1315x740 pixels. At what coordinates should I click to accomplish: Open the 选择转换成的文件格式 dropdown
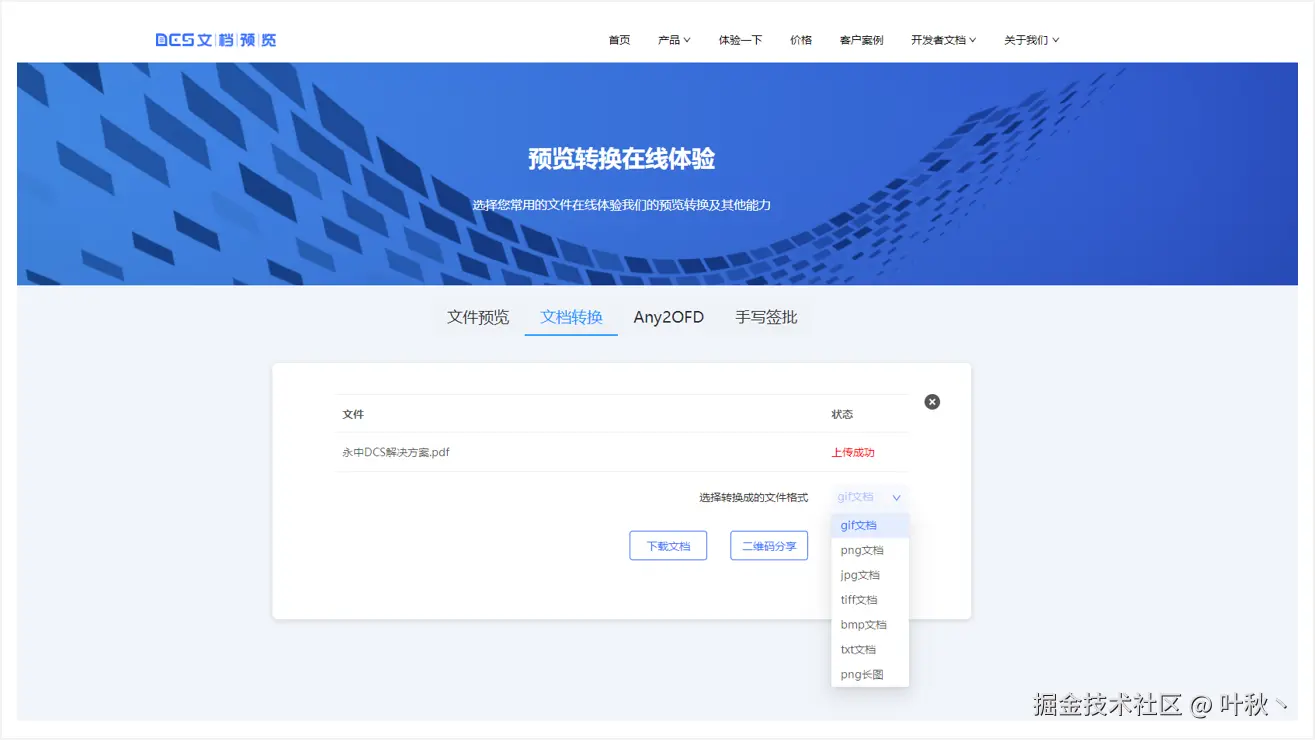point(868,497)
